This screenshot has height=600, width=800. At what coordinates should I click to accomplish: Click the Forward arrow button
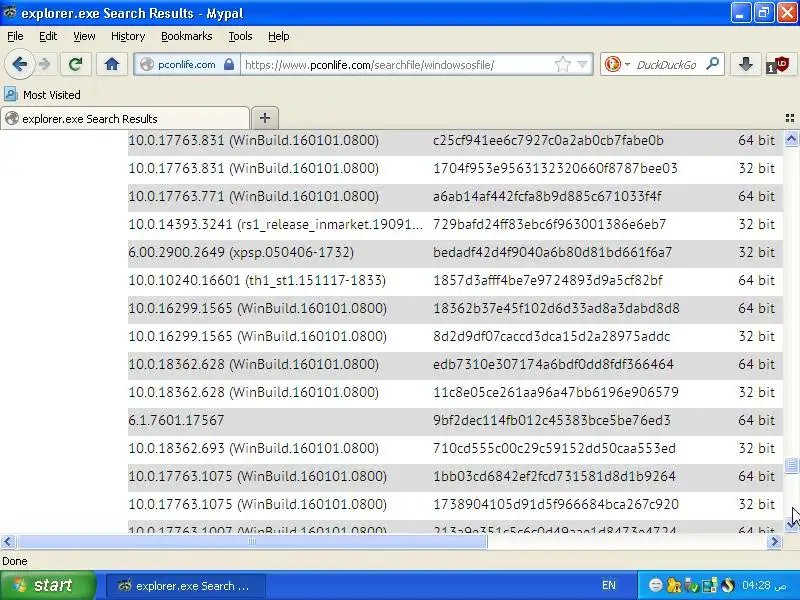(45, 64)
